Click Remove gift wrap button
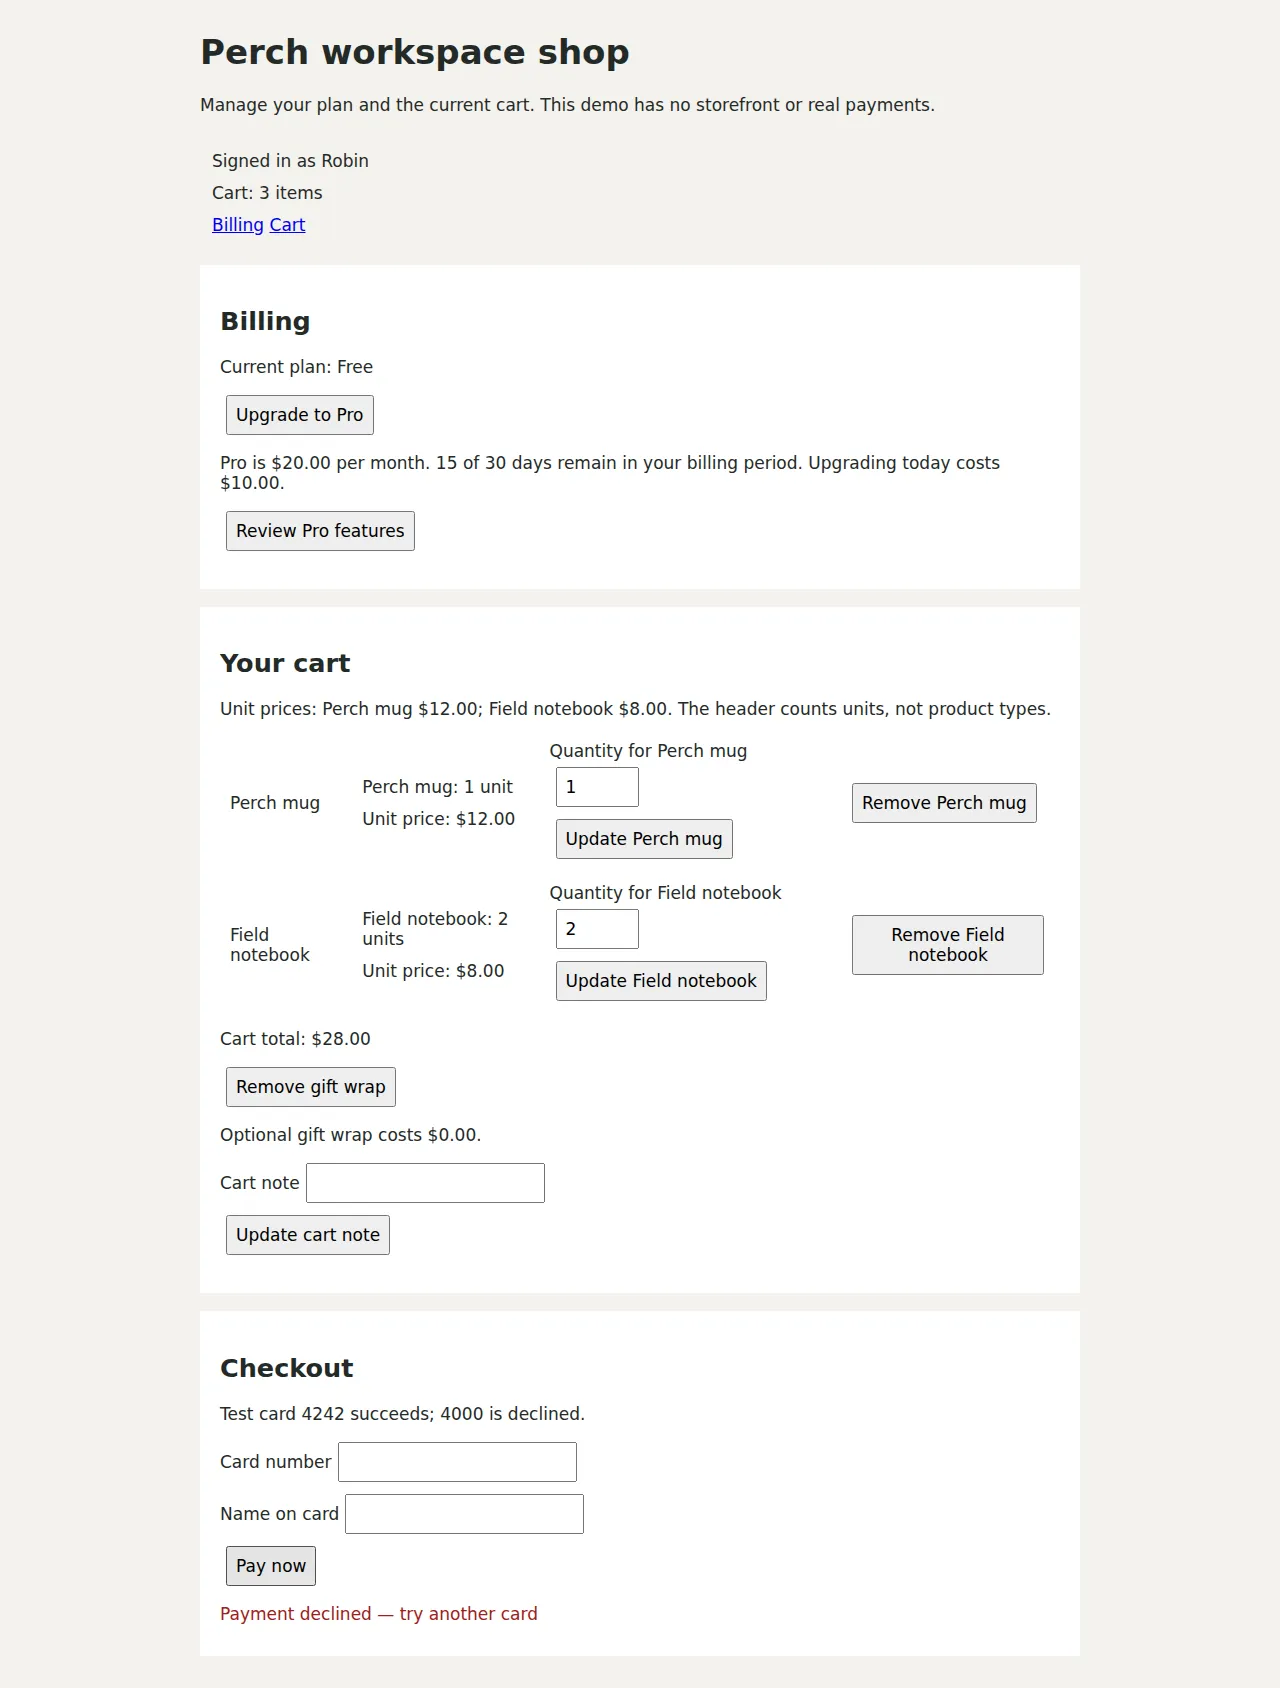 click(311, 1087)
